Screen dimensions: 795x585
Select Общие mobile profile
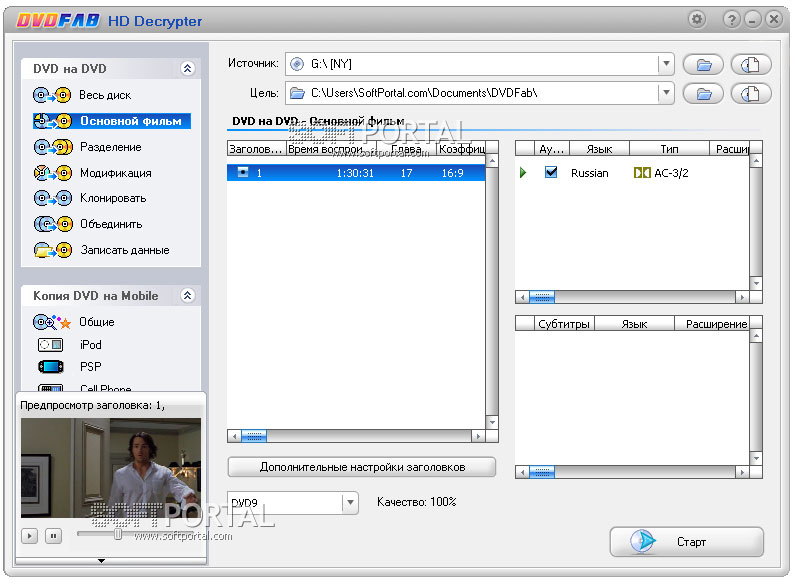[96, 322]
